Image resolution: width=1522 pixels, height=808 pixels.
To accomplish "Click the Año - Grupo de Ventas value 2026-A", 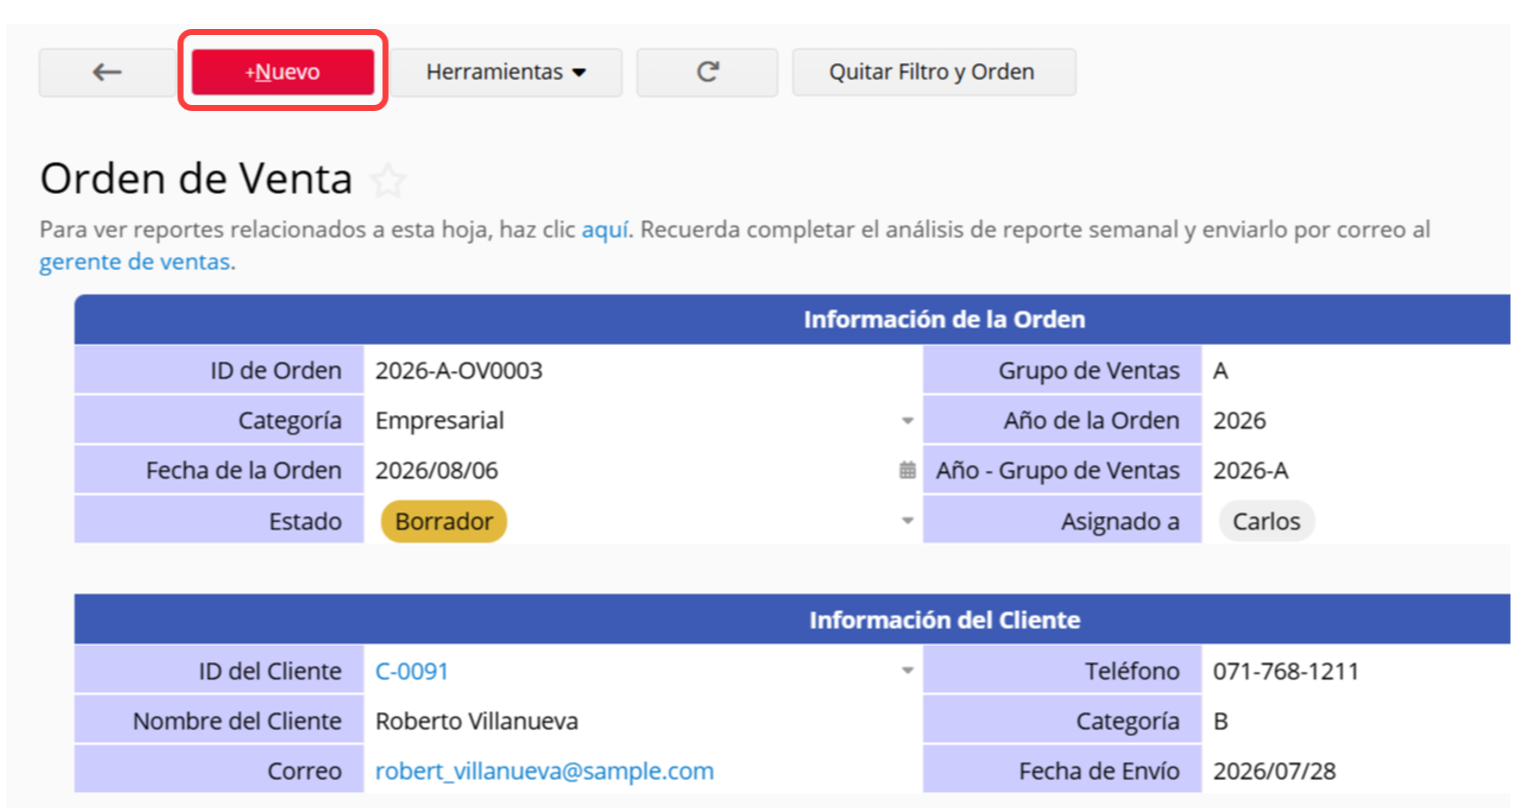I will point(1251,470).
